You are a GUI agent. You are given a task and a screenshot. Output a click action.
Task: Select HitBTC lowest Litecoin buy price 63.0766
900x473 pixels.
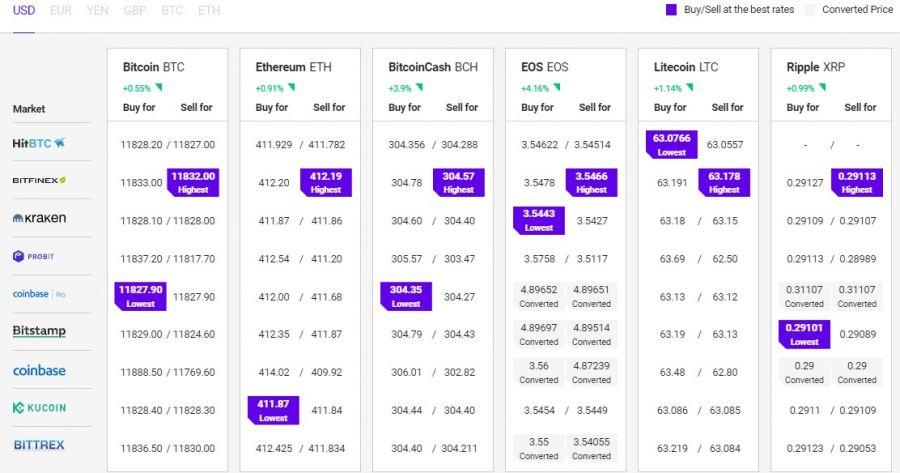672,144
